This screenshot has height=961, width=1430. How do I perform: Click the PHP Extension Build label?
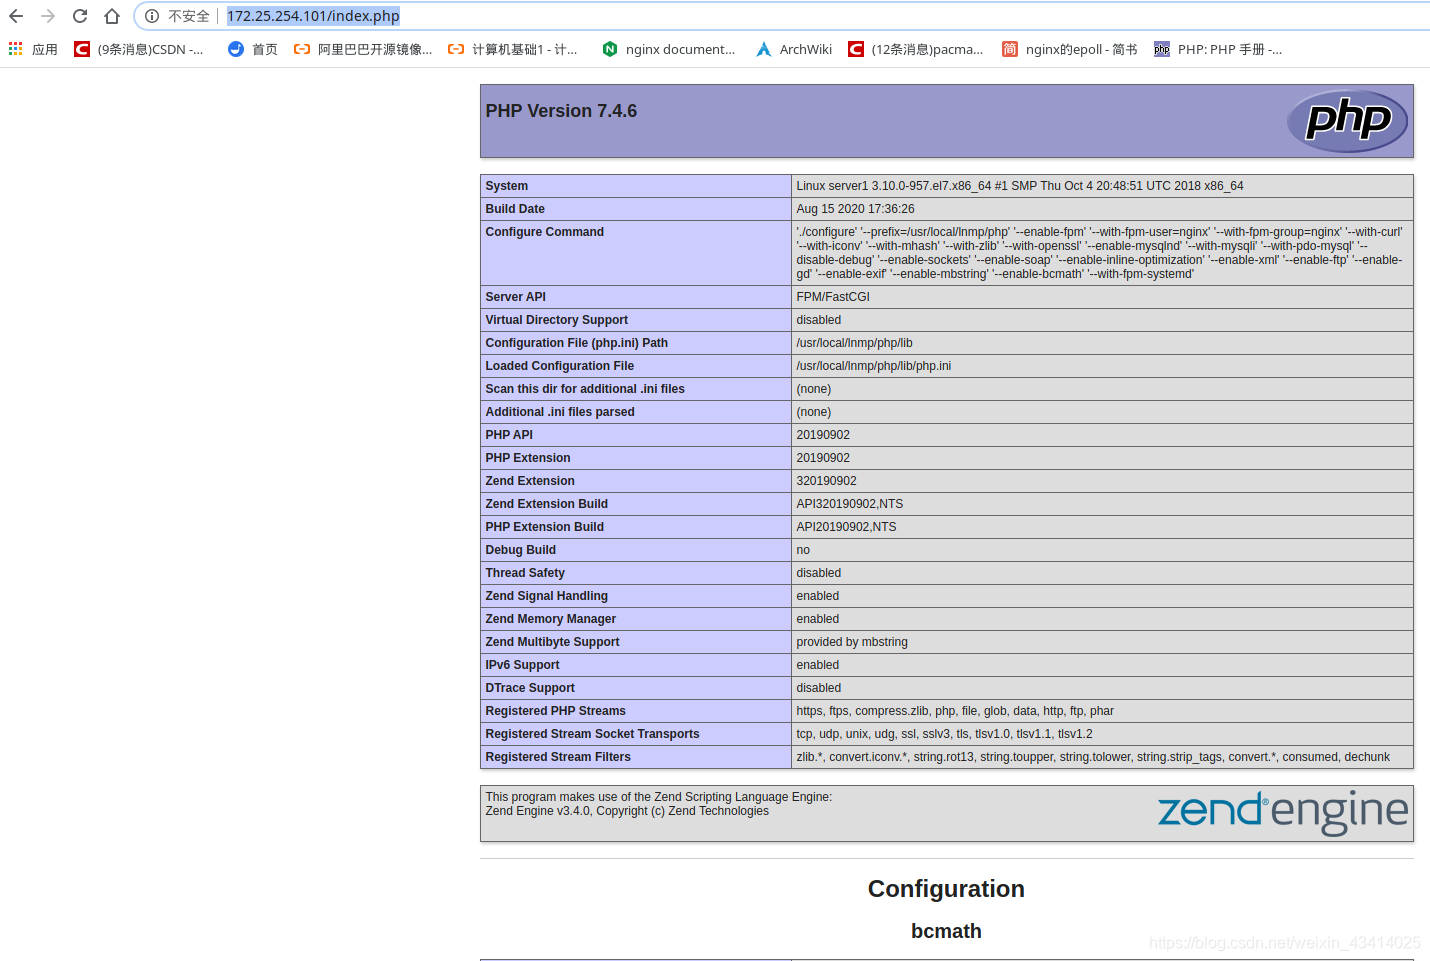(x=544, y=527)
